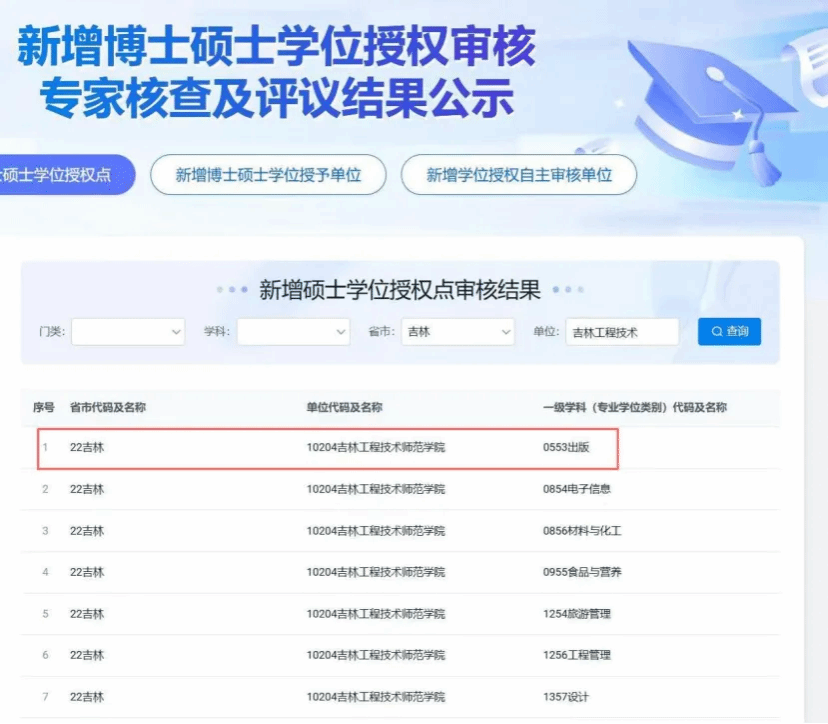The image size is (828, 724).
Task: Select the 1254旅游管理 row
Action: click(576, 614)
